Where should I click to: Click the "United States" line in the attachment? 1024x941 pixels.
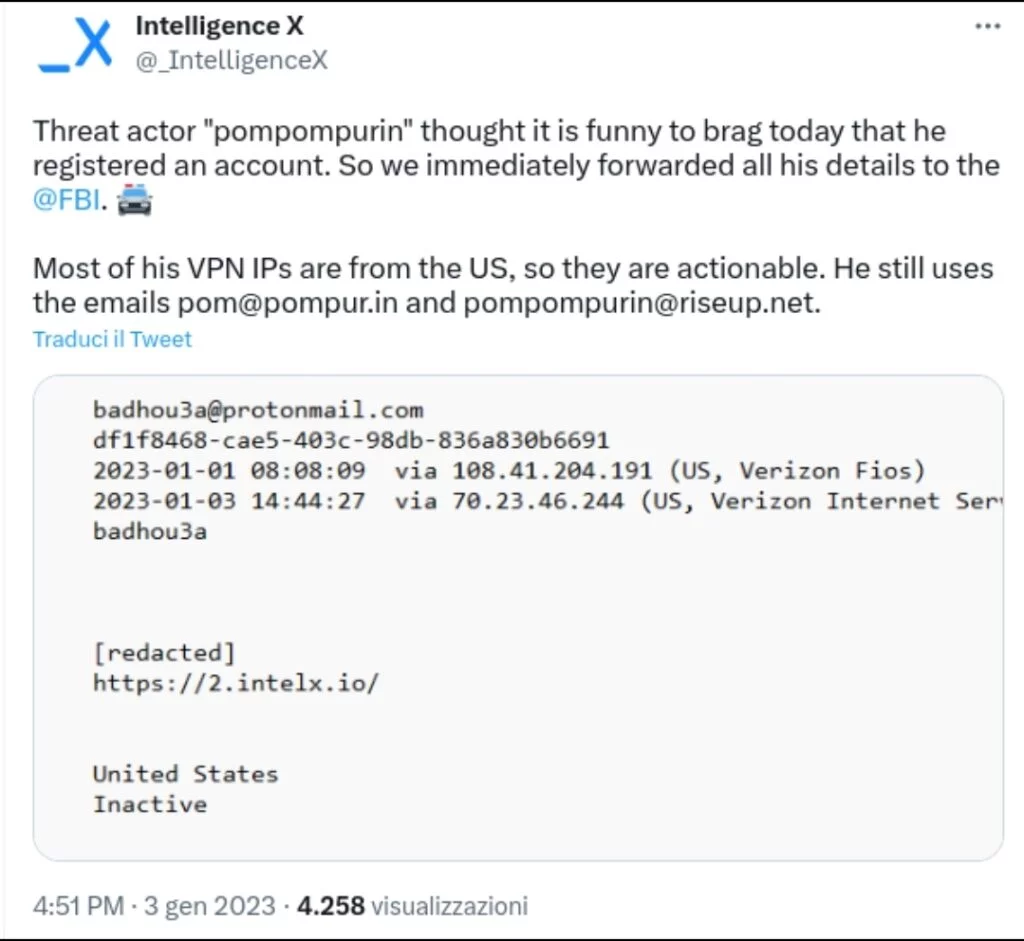pos(185,773)
